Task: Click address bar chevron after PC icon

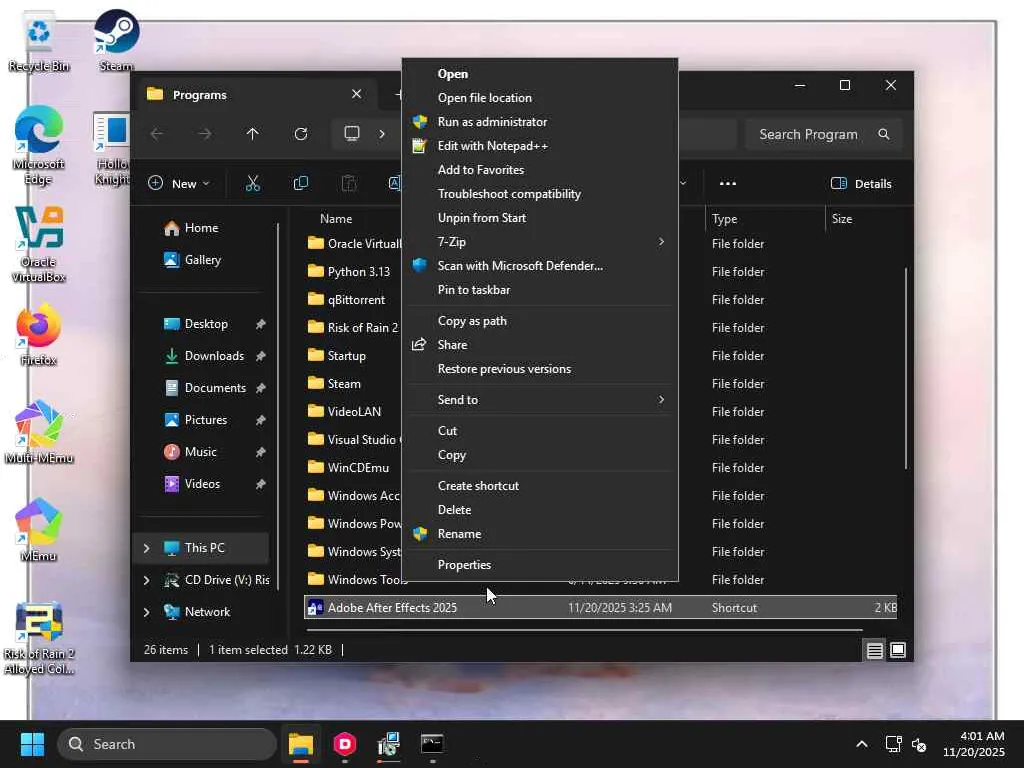Action: pyautogui.click(x=382, y=134)
